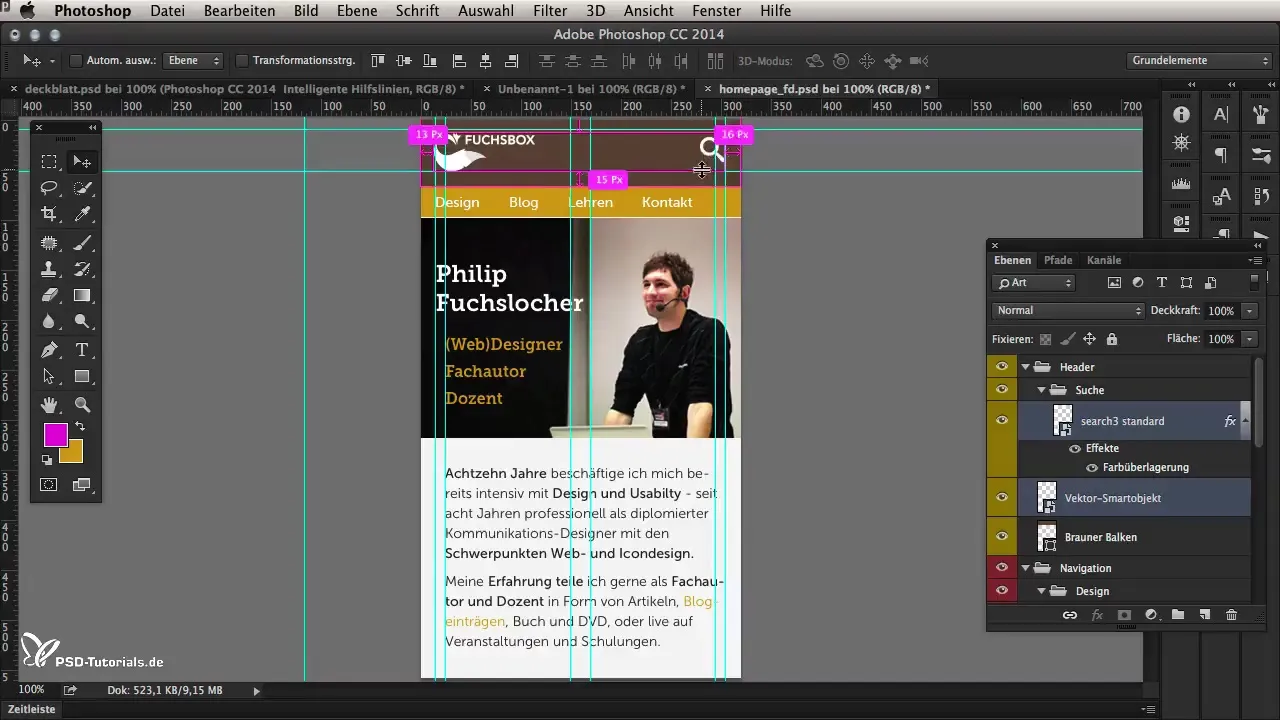Hide the Suche group
This screenshot has width=1280, height=720.
1002,390
